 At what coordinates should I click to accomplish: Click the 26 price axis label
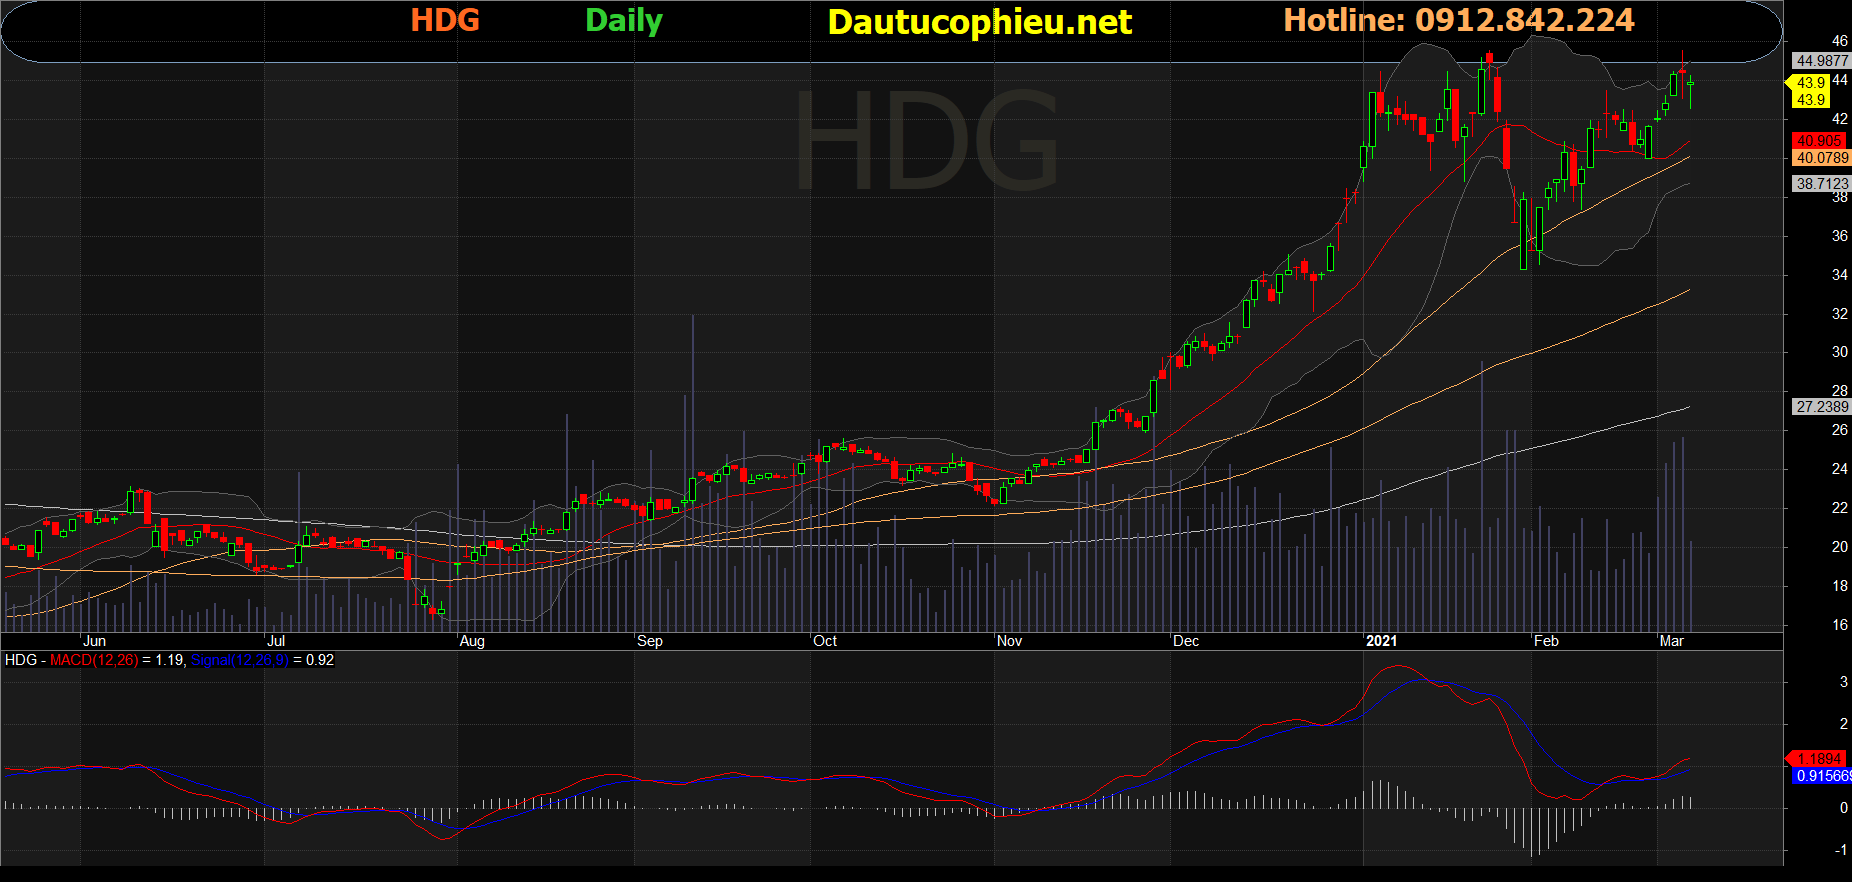[1840, 430]
